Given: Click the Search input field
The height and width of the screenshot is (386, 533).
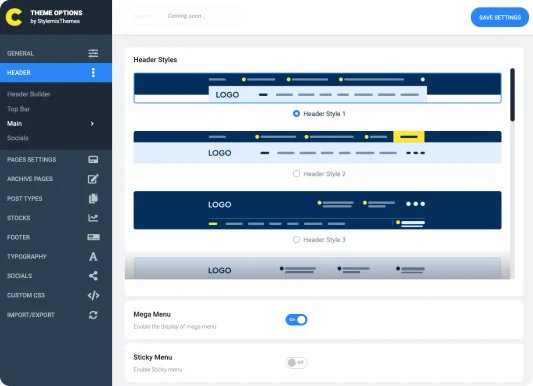Looking at the screenshot, I should pyautogui.click(x=186, y=16).
